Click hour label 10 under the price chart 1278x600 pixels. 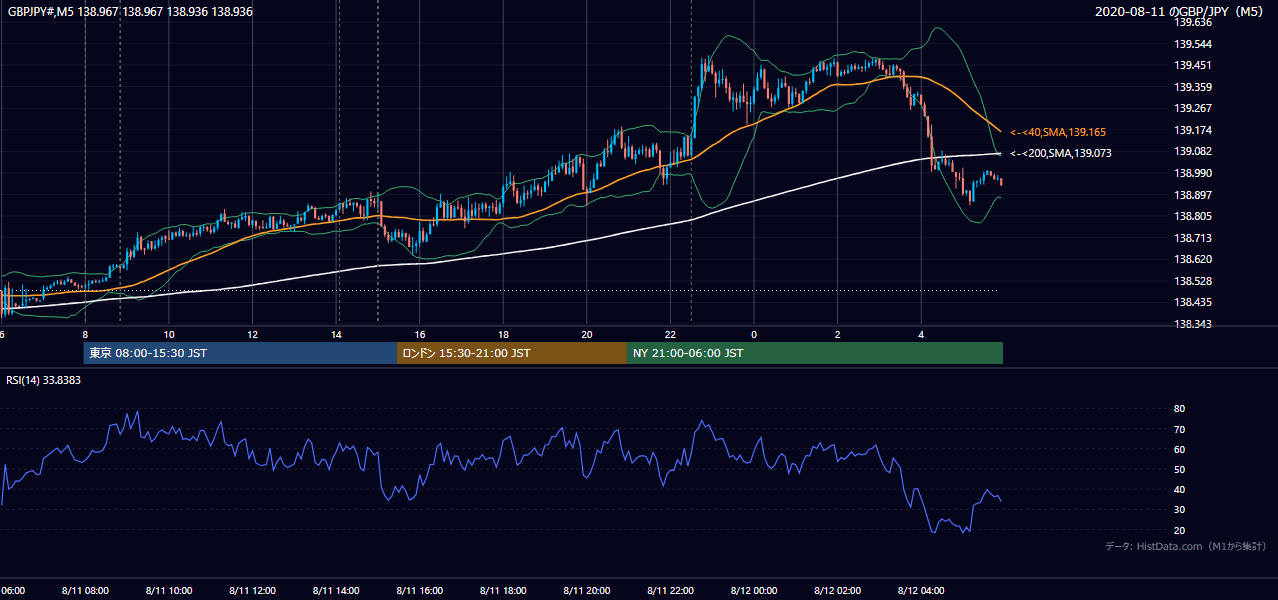click(169, 335)
